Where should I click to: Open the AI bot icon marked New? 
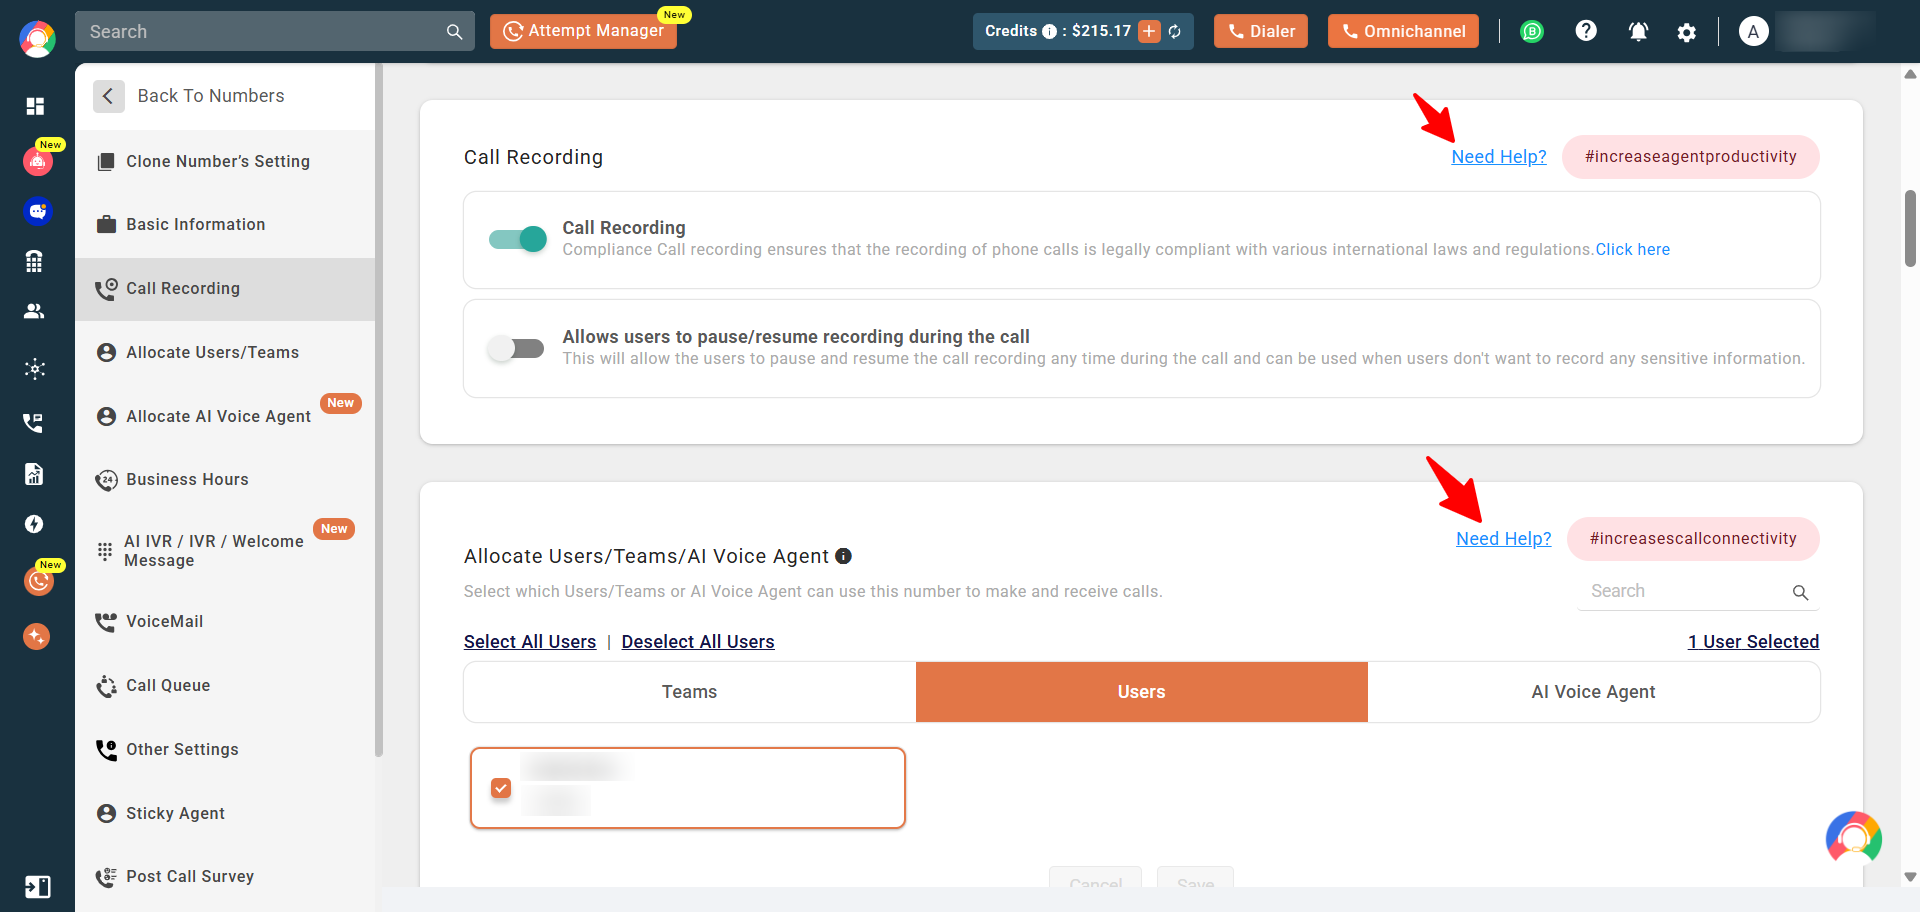(37, 160)
